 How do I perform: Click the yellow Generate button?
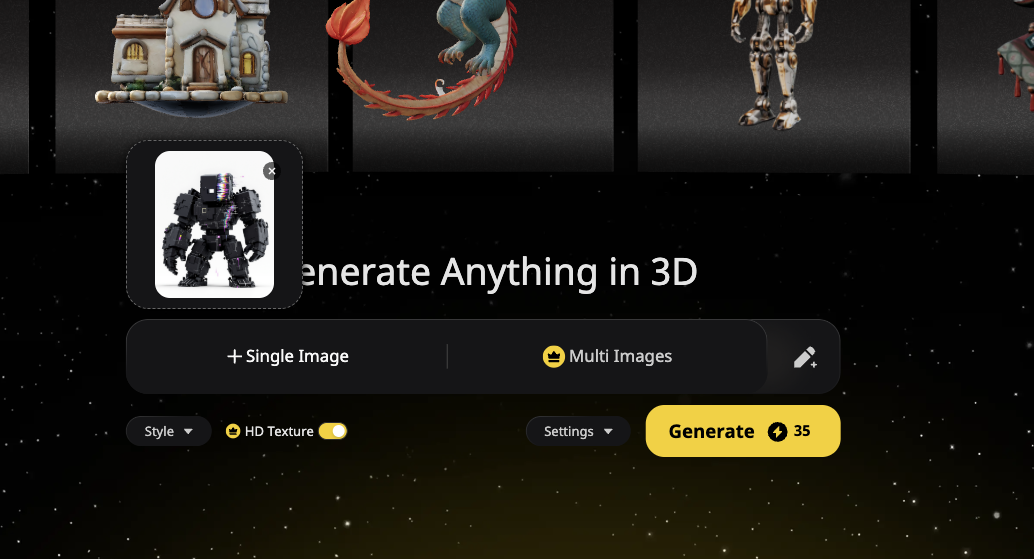(743, 431)
